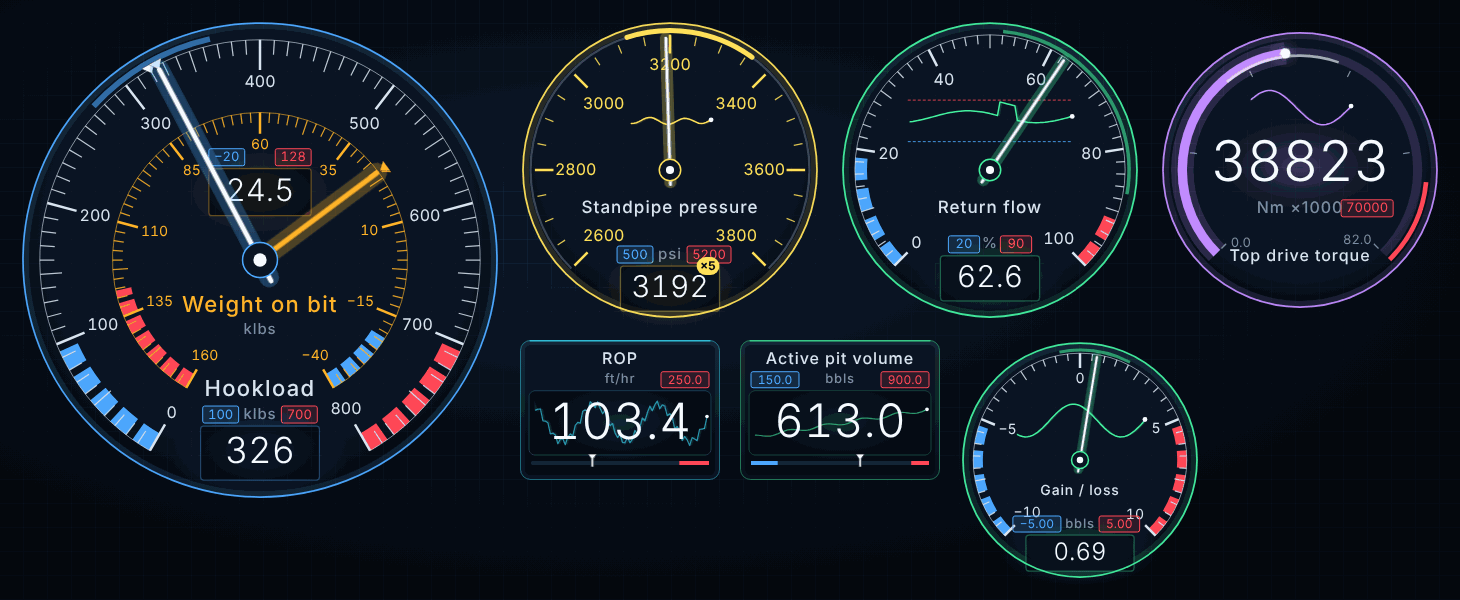This screenshot has height=600, width=1460.
Task: Click the Active pit volume range bar marker
Action: 860,461
